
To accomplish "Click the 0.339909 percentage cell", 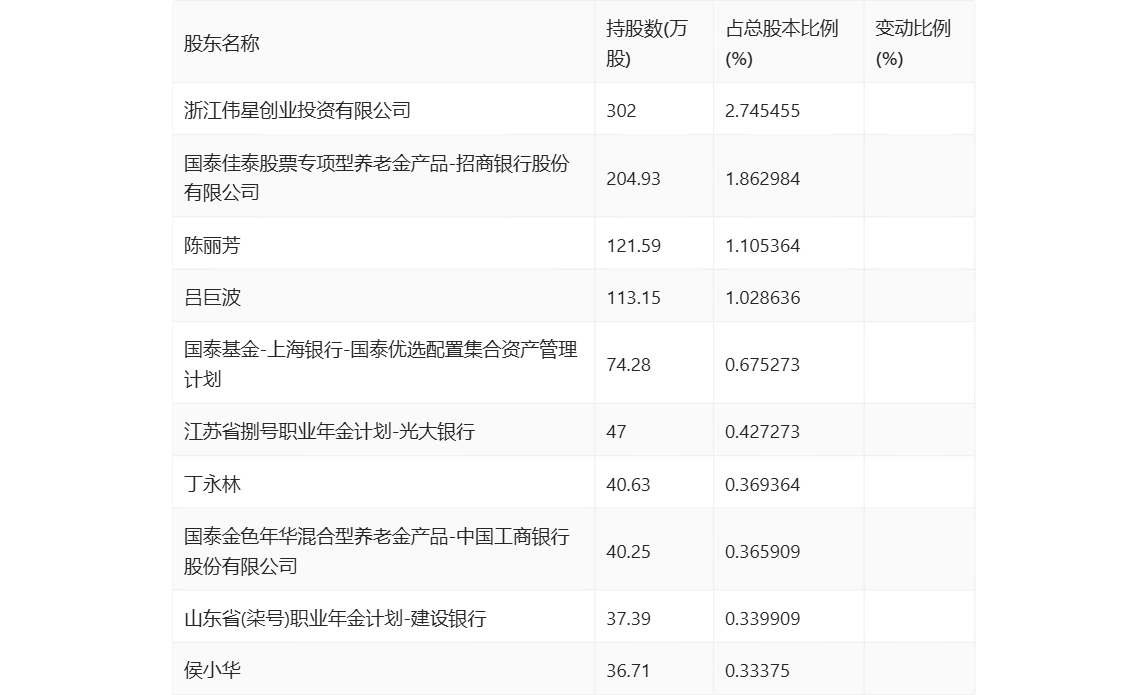I will pyautogui.click(x=762, y=619).
